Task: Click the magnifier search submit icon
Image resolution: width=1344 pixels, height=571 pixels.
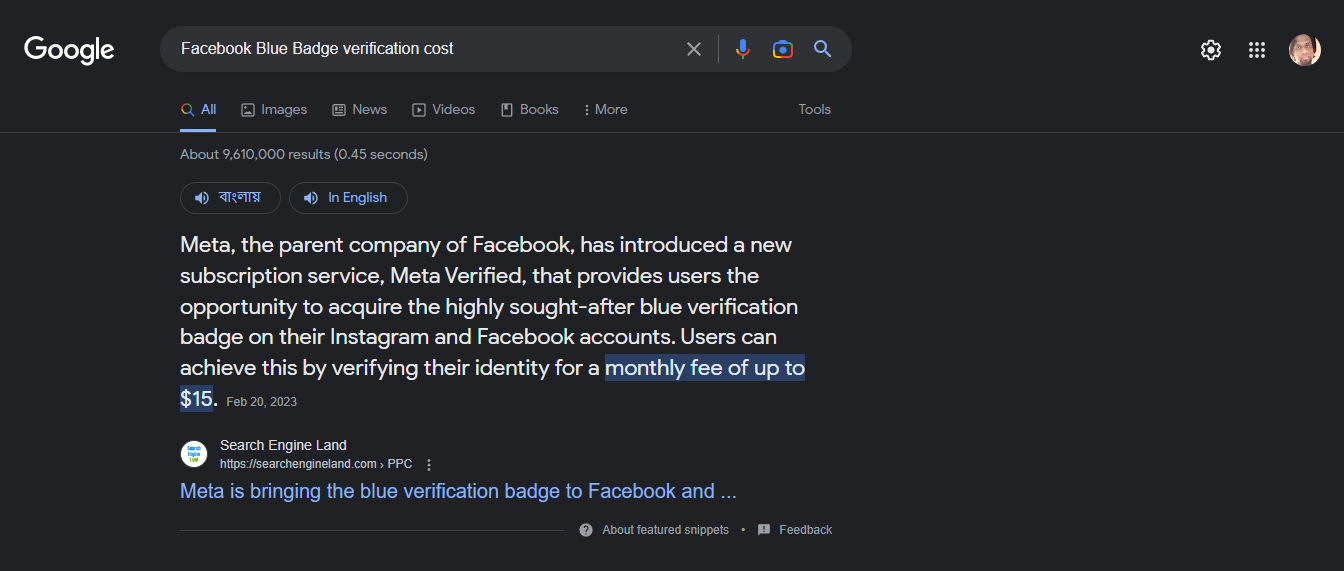Action: point(822,49)
